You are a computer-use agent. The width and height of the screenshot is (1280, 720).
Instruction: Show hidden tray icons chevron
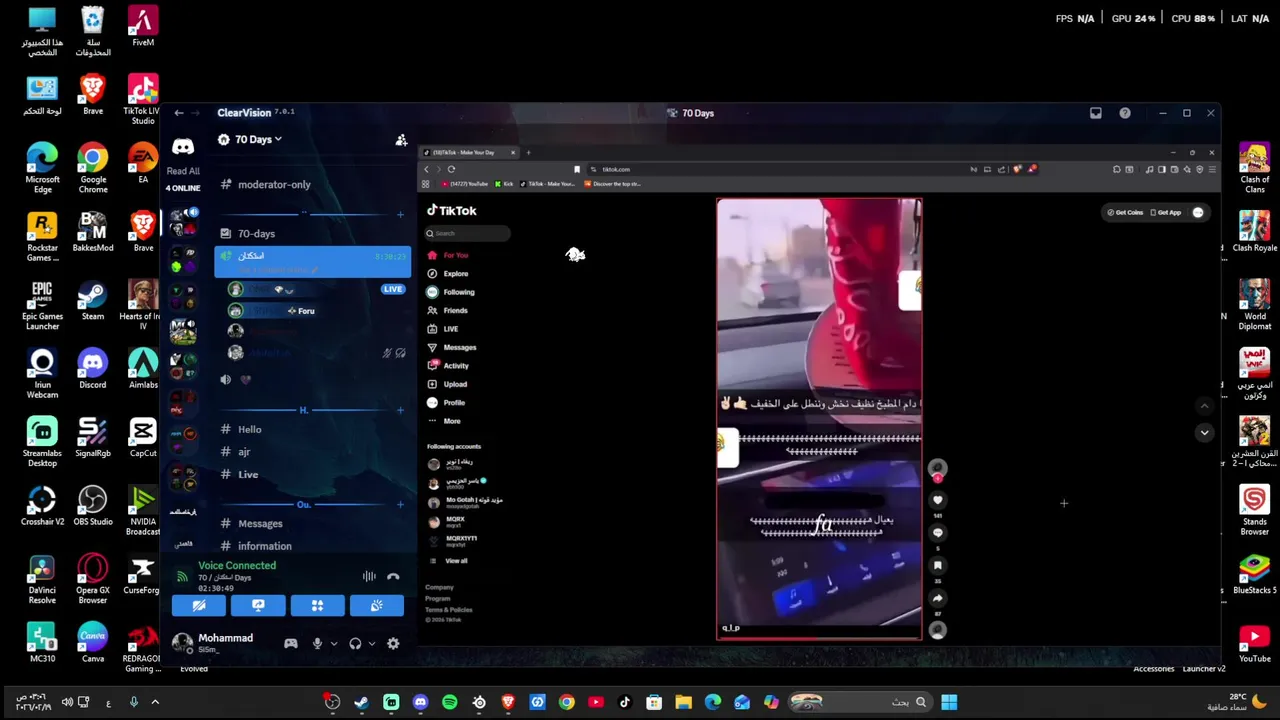click(155, 702)
